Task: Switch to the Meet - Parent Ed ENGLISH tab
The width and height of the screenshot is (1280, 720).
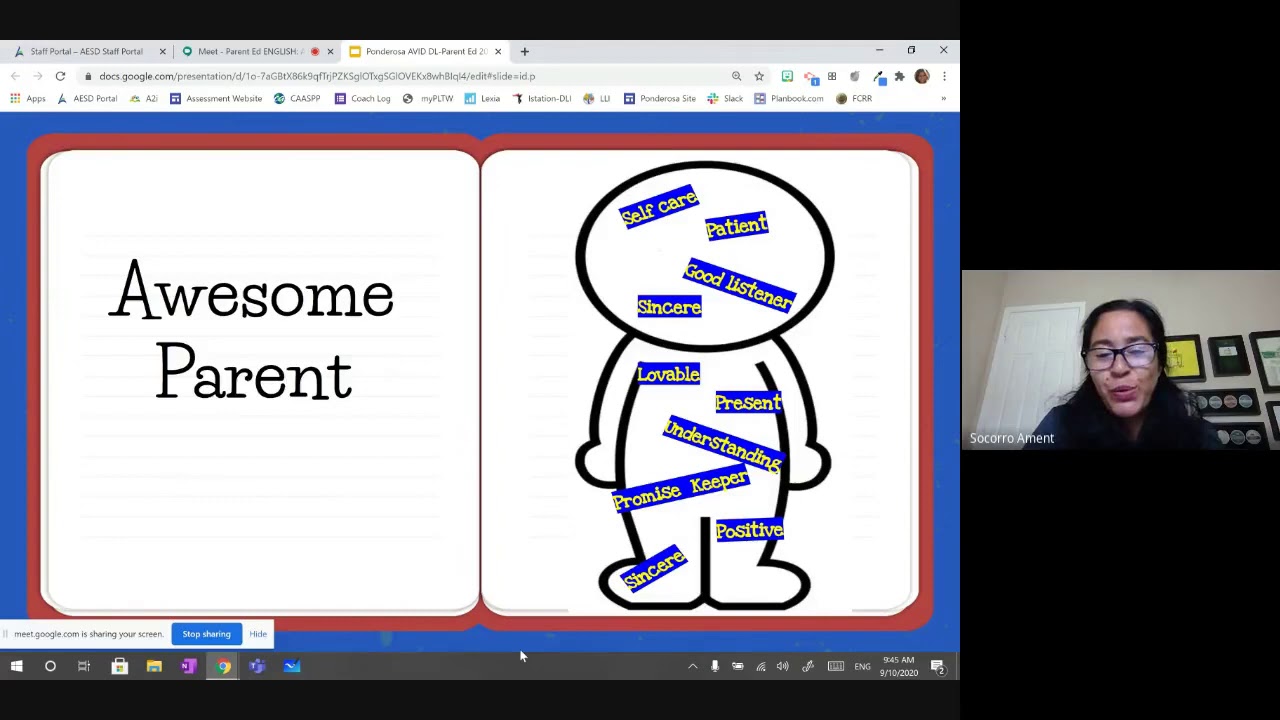Action: [250, 51]
